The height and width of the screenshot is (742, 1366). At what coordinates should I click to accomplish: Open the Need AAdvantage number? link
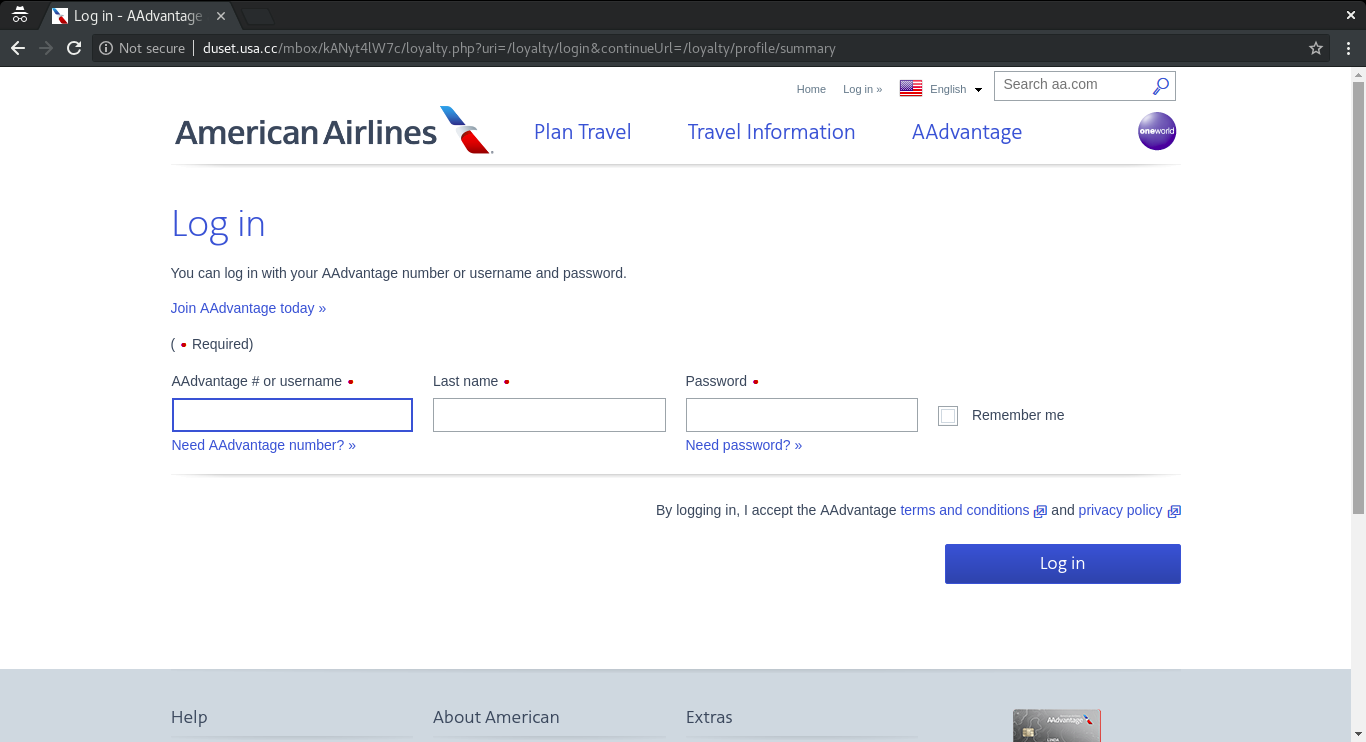264,445
